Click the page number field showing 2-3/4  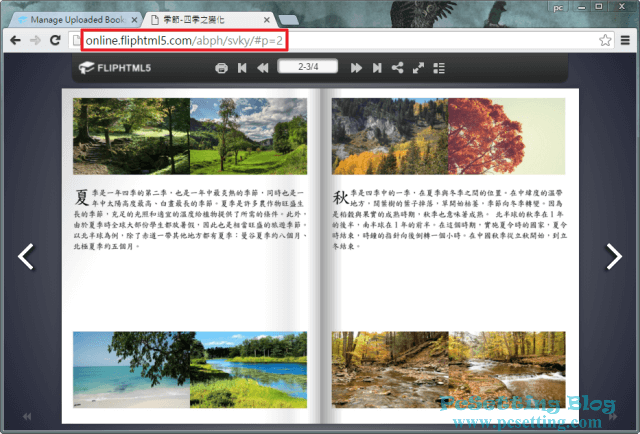coord(307,67)
